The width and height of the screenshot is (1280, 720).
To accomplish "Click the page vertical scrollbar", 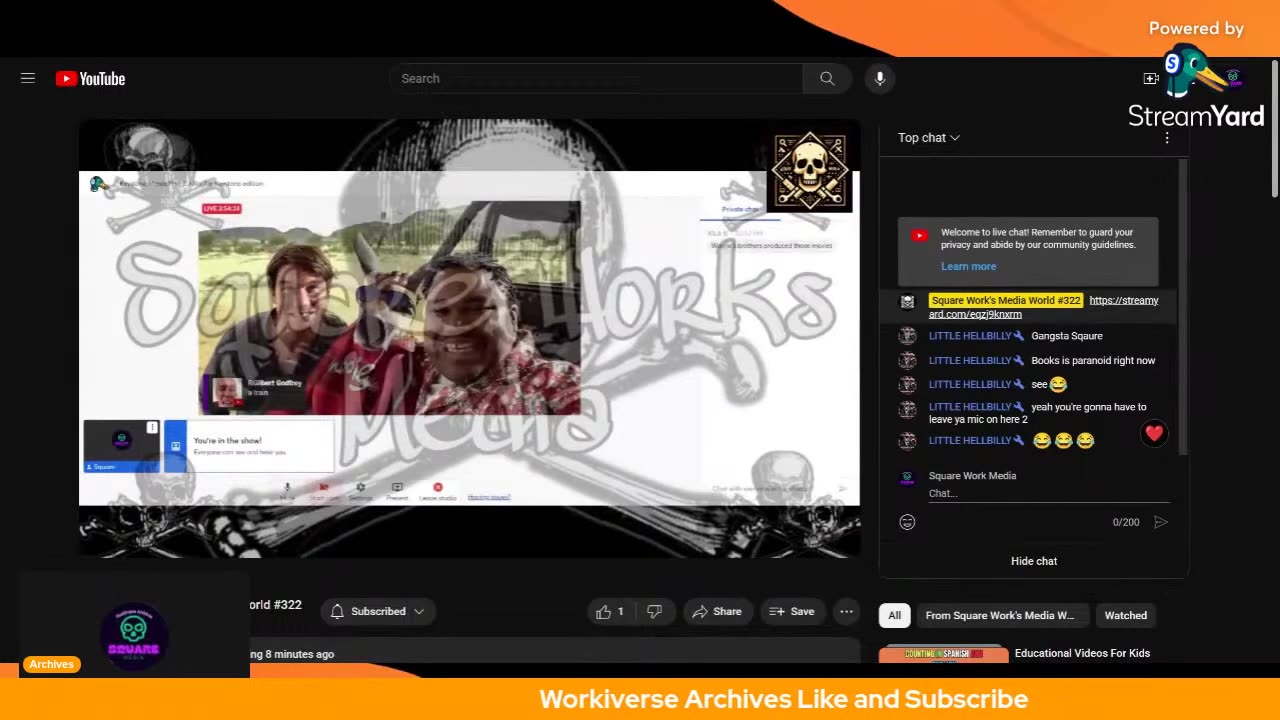I will (1274, 130).
